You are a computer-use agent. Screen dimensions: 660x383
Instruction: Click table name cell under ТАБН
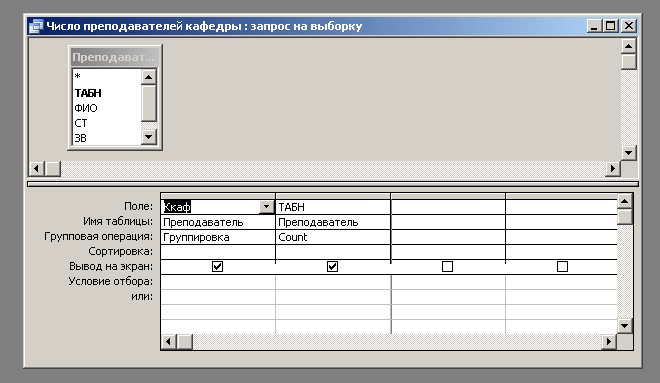pyautogui.click(x=333, y=222)
